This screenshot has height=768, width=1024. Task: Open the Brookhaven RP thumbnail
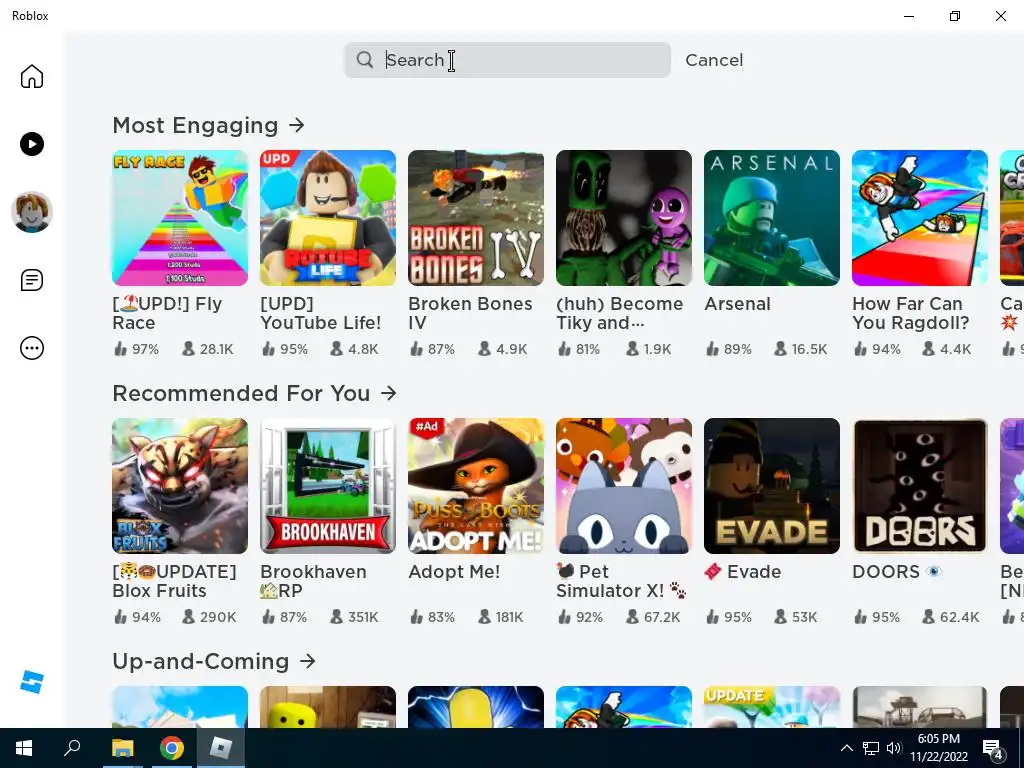point(328,486)
